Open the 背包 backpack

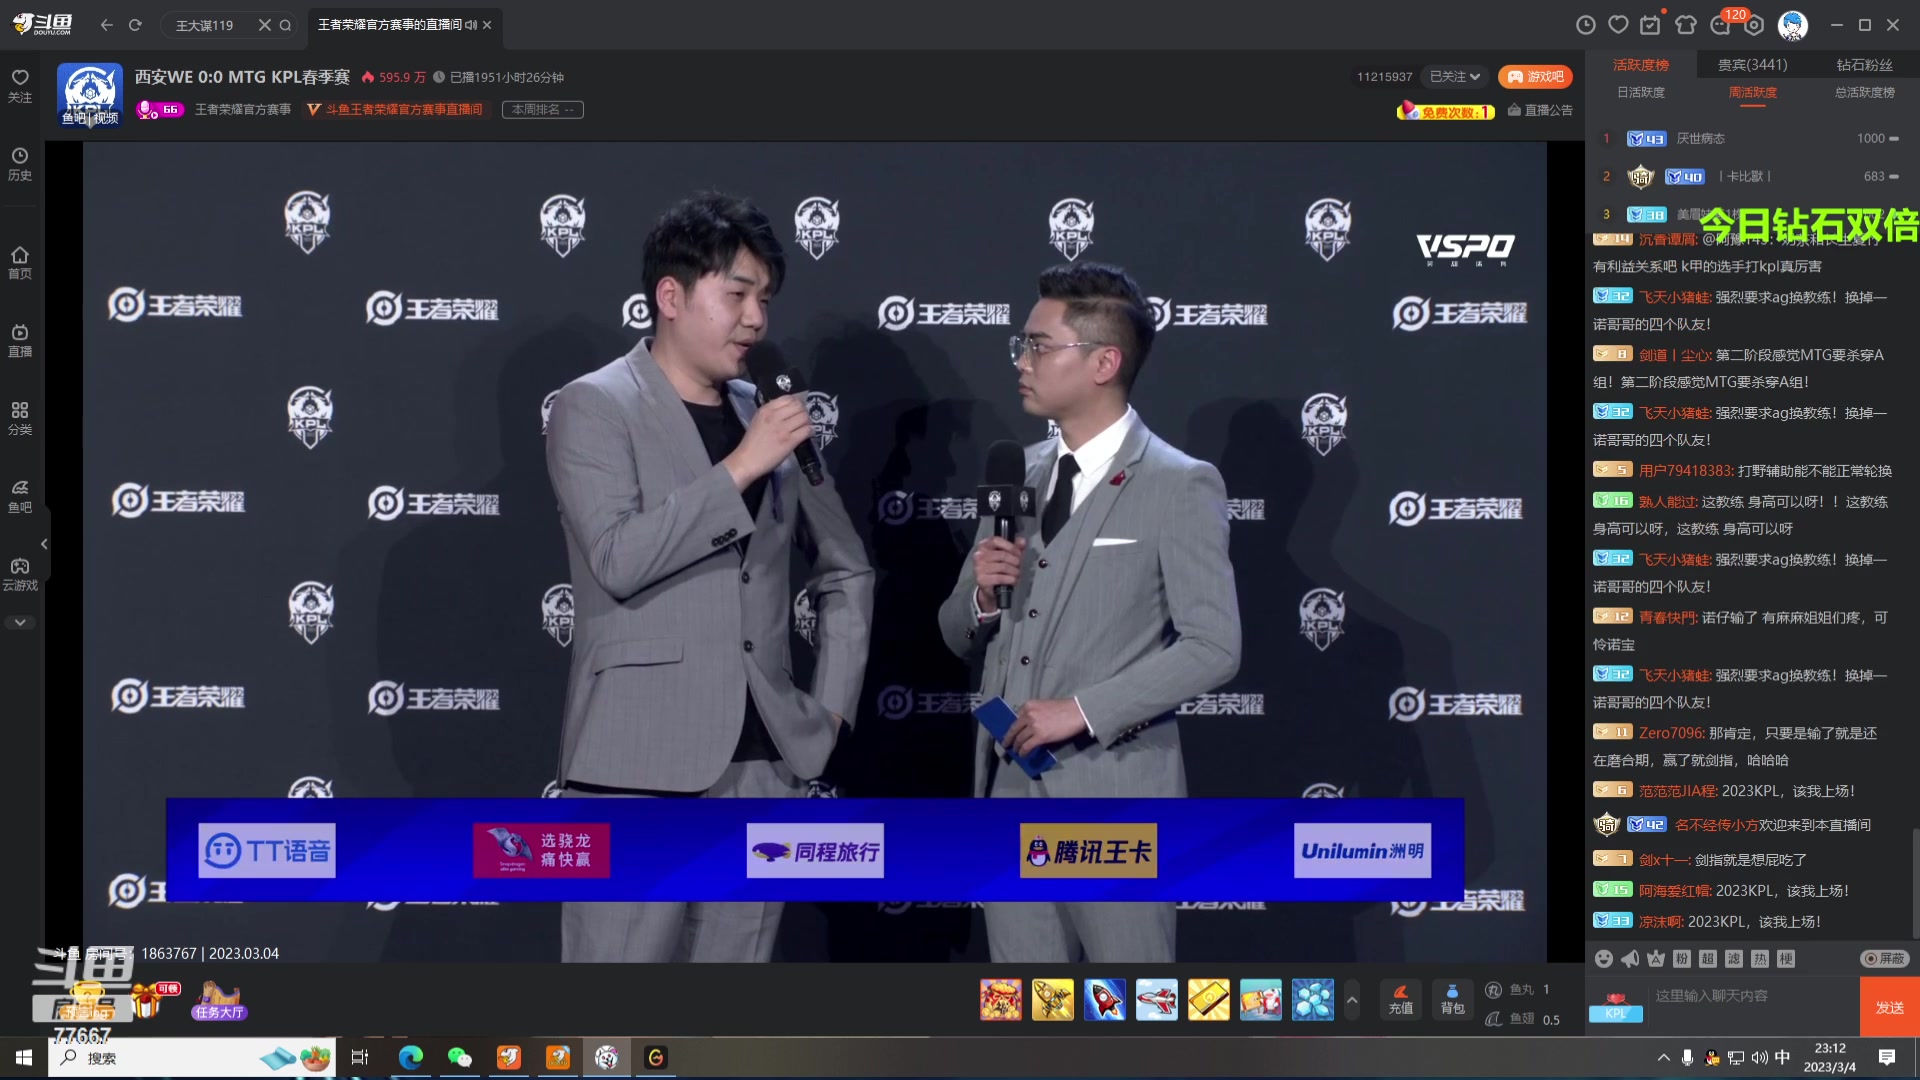click(1453, 999)
